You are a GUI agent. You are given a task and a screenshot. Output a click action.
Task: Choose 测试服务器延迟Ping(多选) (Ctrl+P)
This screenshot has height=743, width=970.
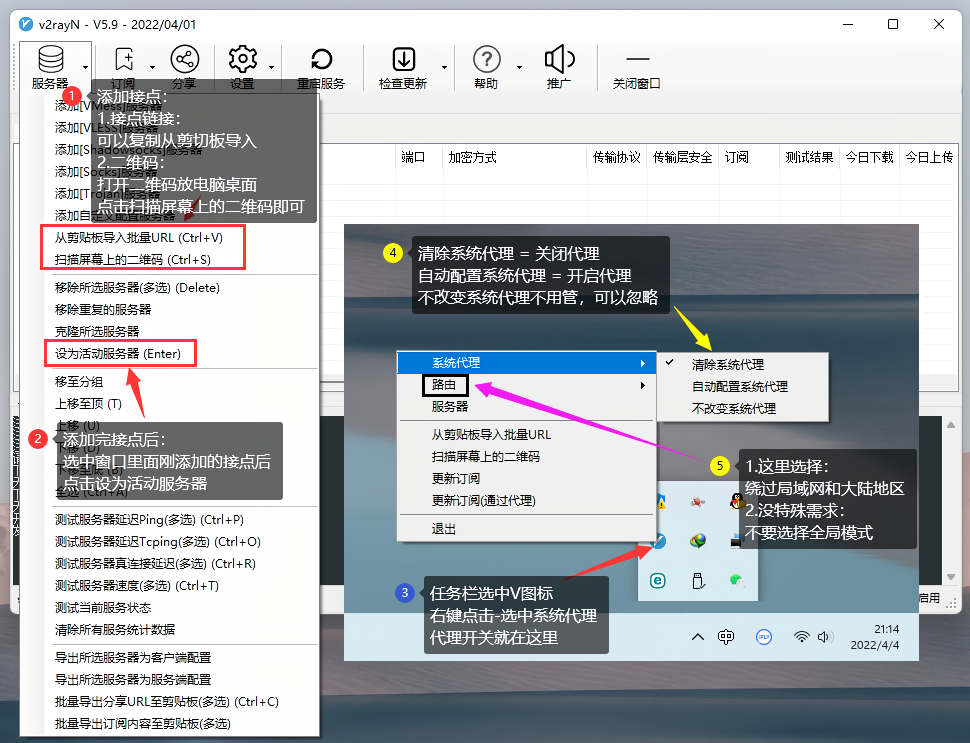[149, 520]
